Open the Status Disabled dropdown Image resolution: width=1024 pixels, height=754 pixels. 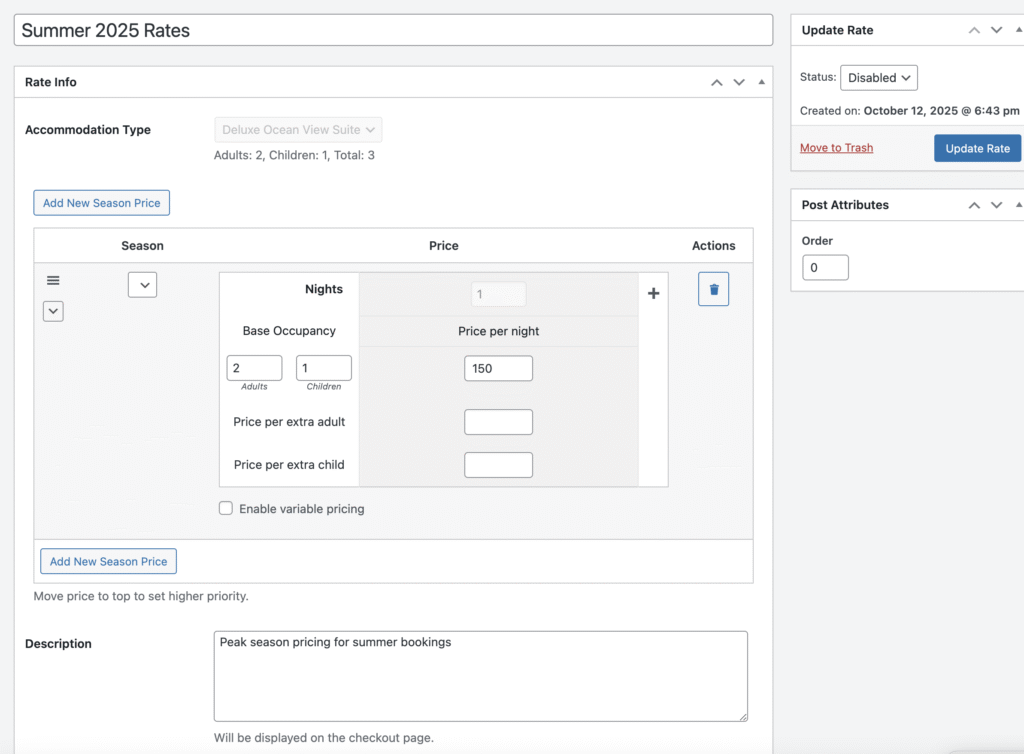coord(878,78)
